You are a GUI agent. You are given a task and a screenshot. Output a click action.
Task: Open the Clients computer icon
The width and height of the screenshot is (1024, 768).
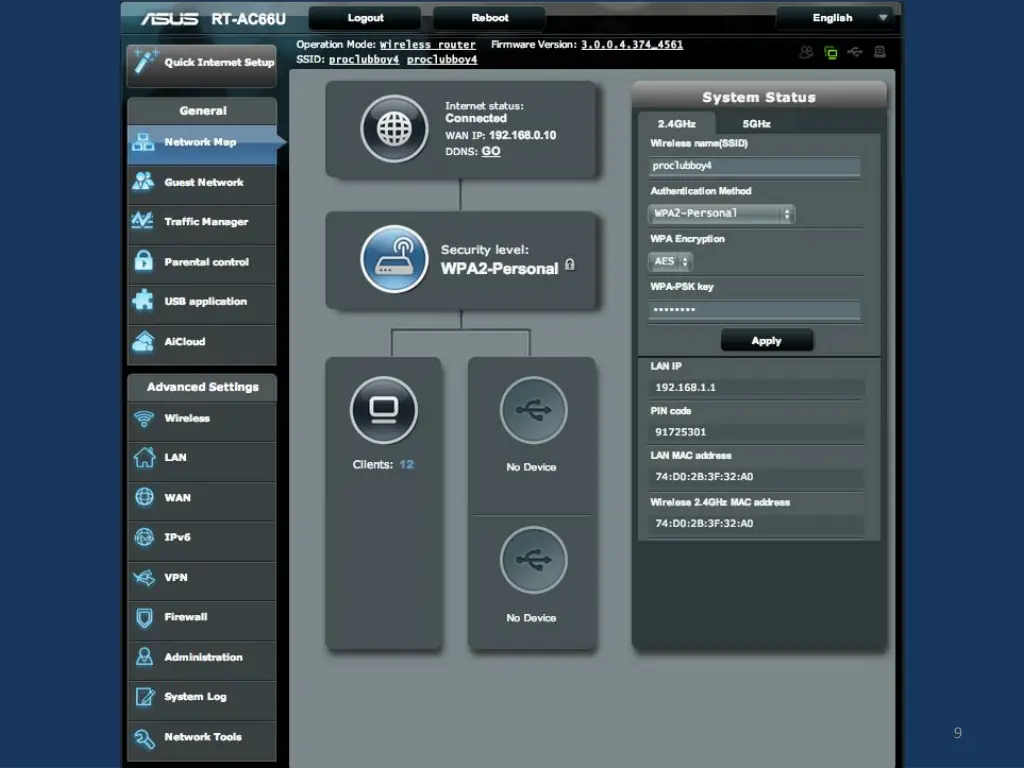tap(383, 410)
